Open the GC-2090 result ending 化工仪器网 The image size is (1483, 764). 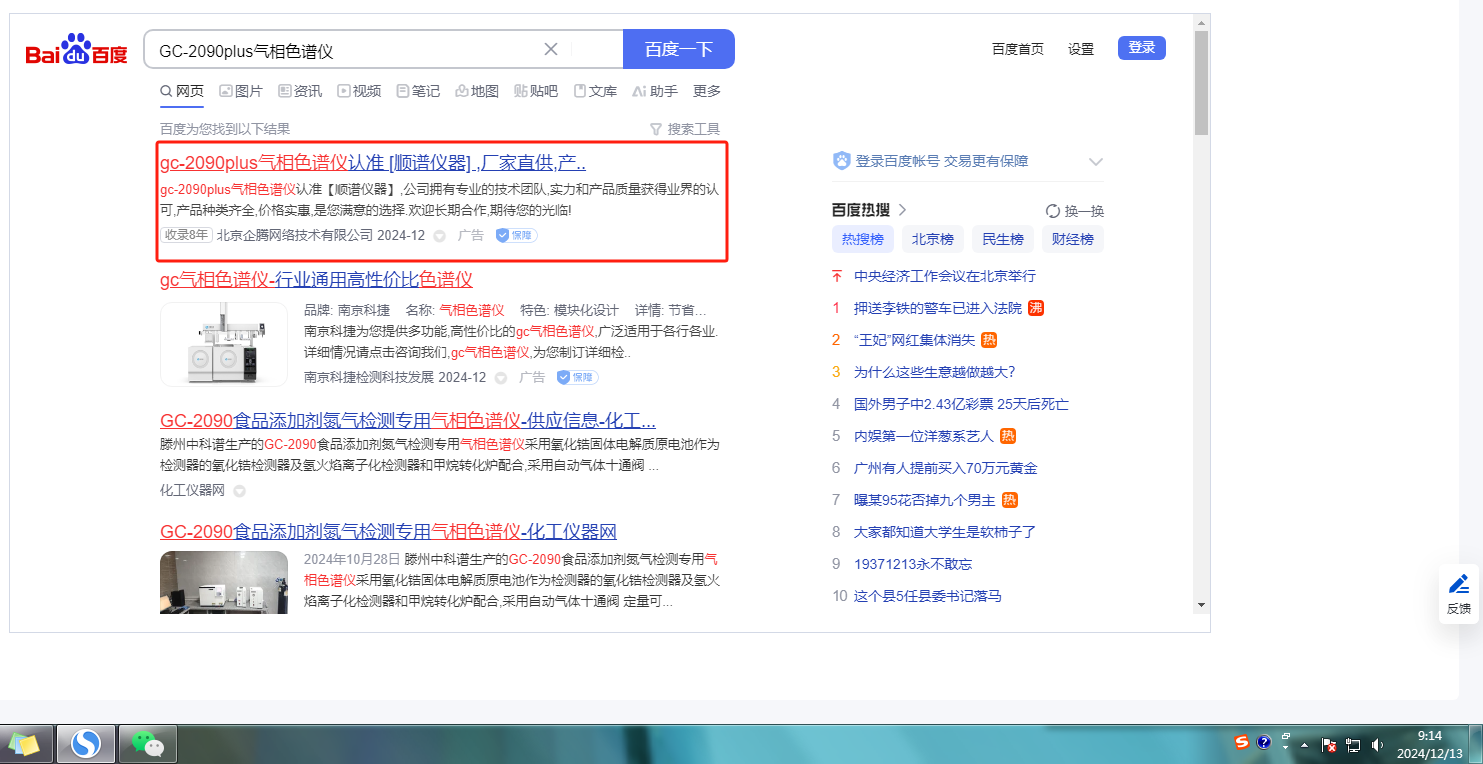(x=388, y=531)
